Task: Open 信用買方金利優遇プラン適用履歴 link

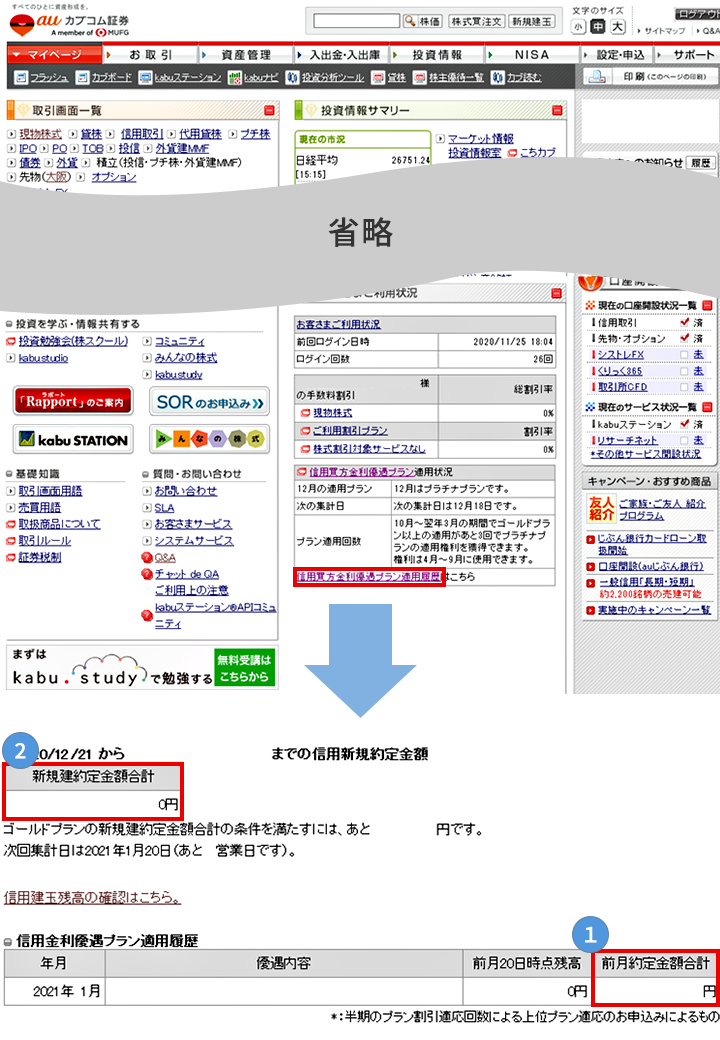Action: tap(368, 577)
